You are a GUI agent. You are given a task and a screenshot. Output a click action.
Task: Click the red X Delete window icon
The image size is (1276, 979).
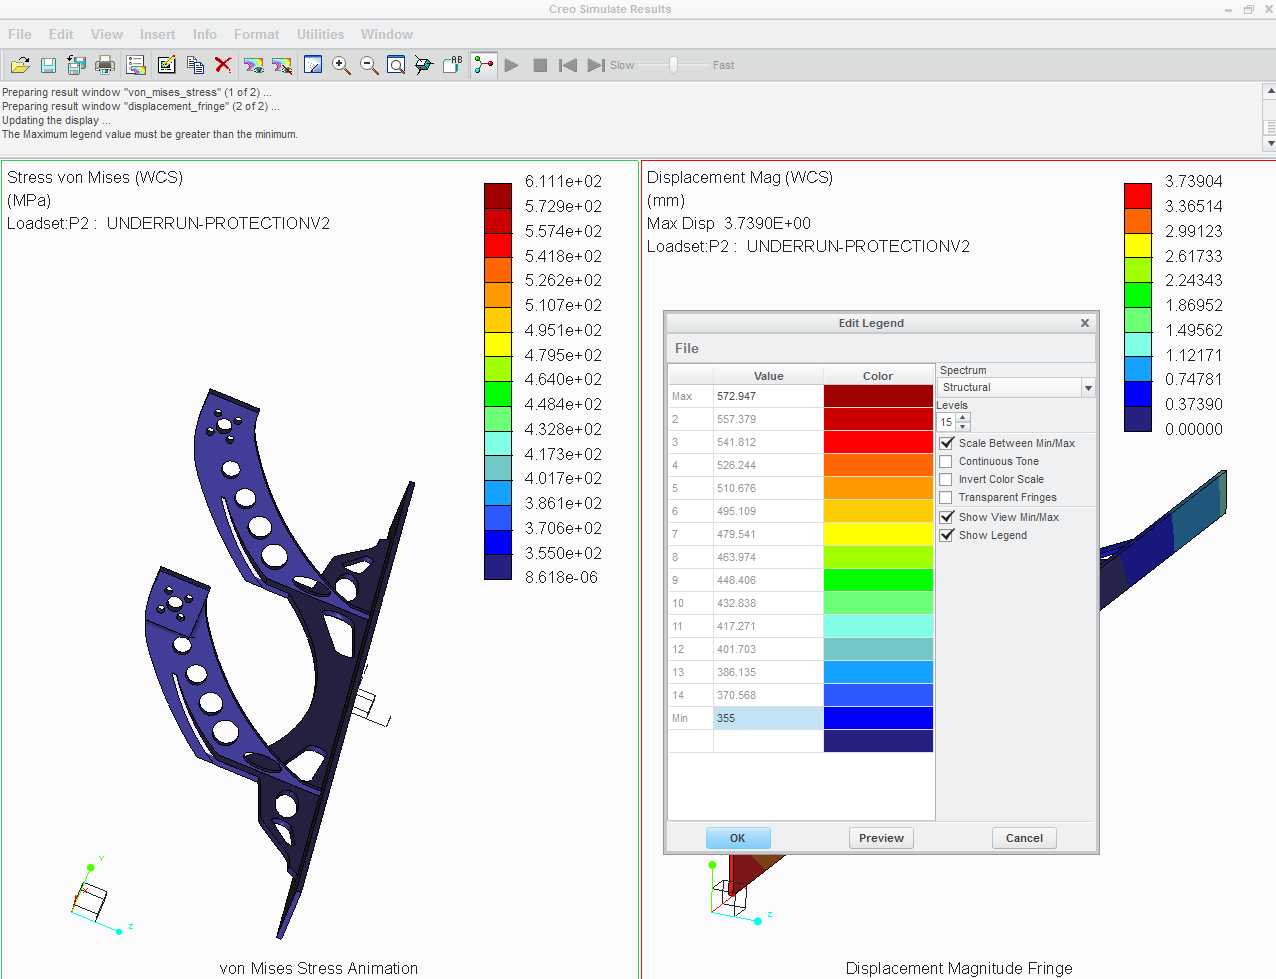tap(223, 65)
